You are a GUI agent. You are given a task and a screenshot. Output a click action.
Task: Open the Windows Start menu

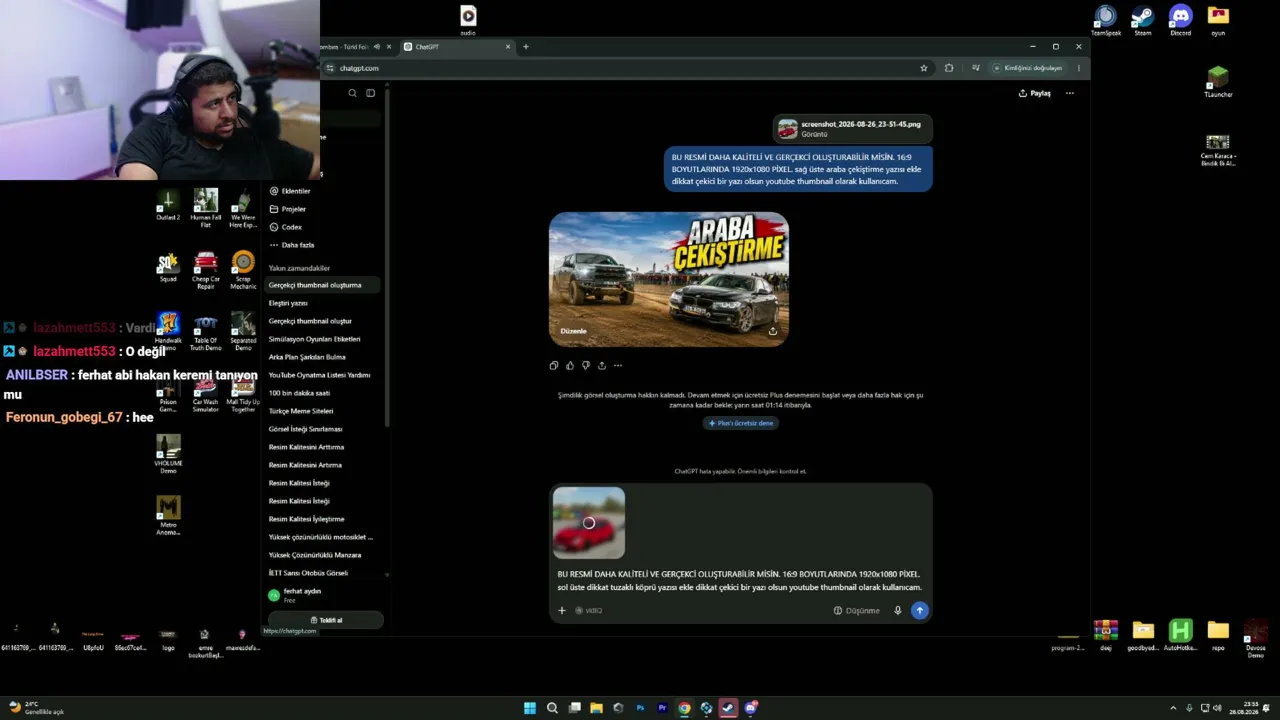point(530,708)
